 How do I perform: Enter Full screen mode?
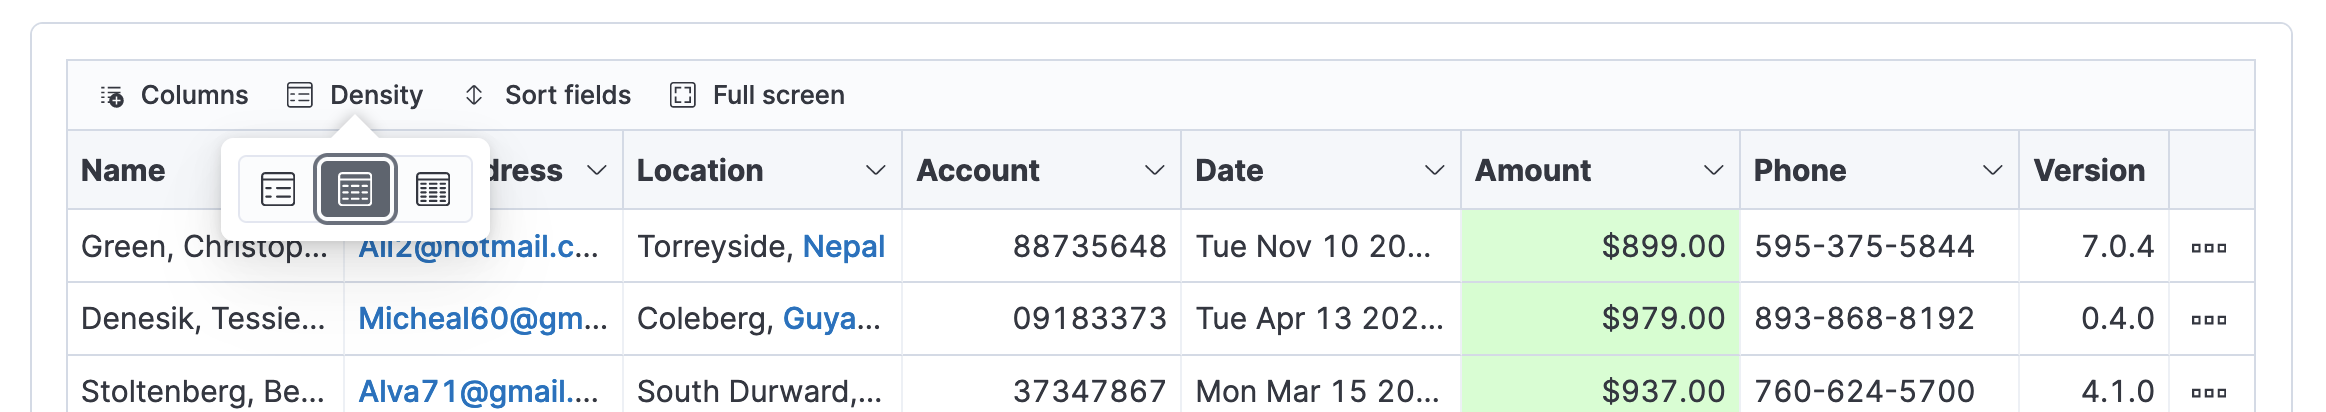pos(758,95)
